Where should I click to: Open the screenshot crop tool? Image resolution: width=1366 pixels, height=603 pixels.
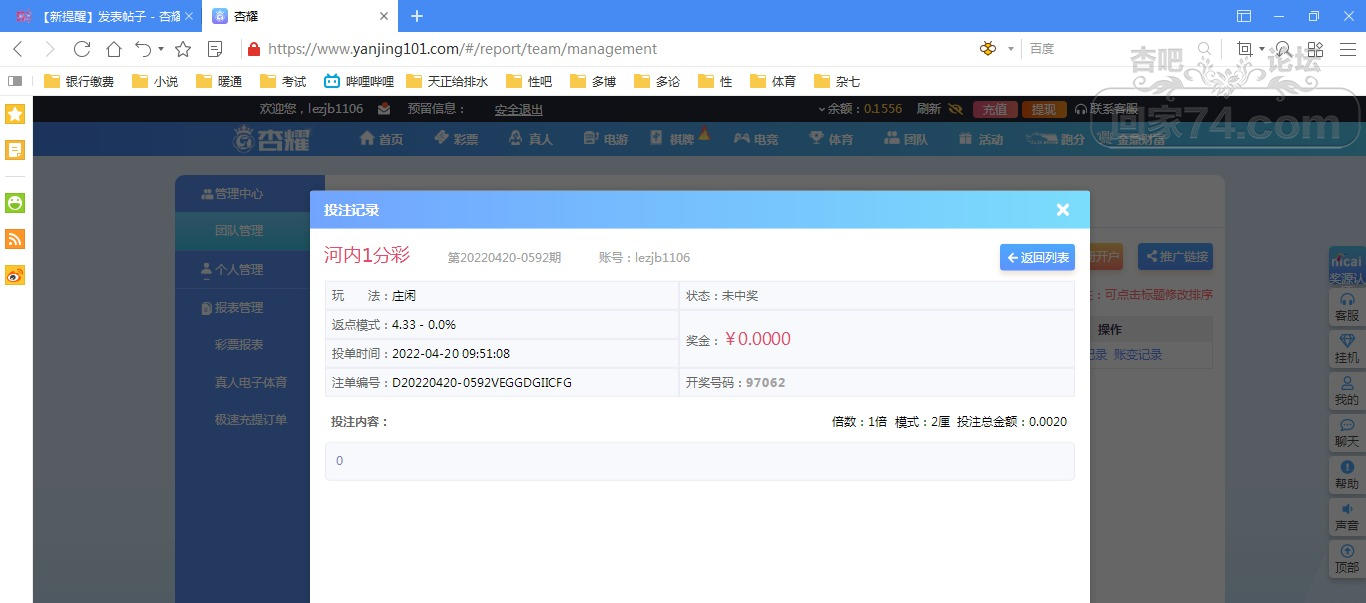pos(1245,48)
